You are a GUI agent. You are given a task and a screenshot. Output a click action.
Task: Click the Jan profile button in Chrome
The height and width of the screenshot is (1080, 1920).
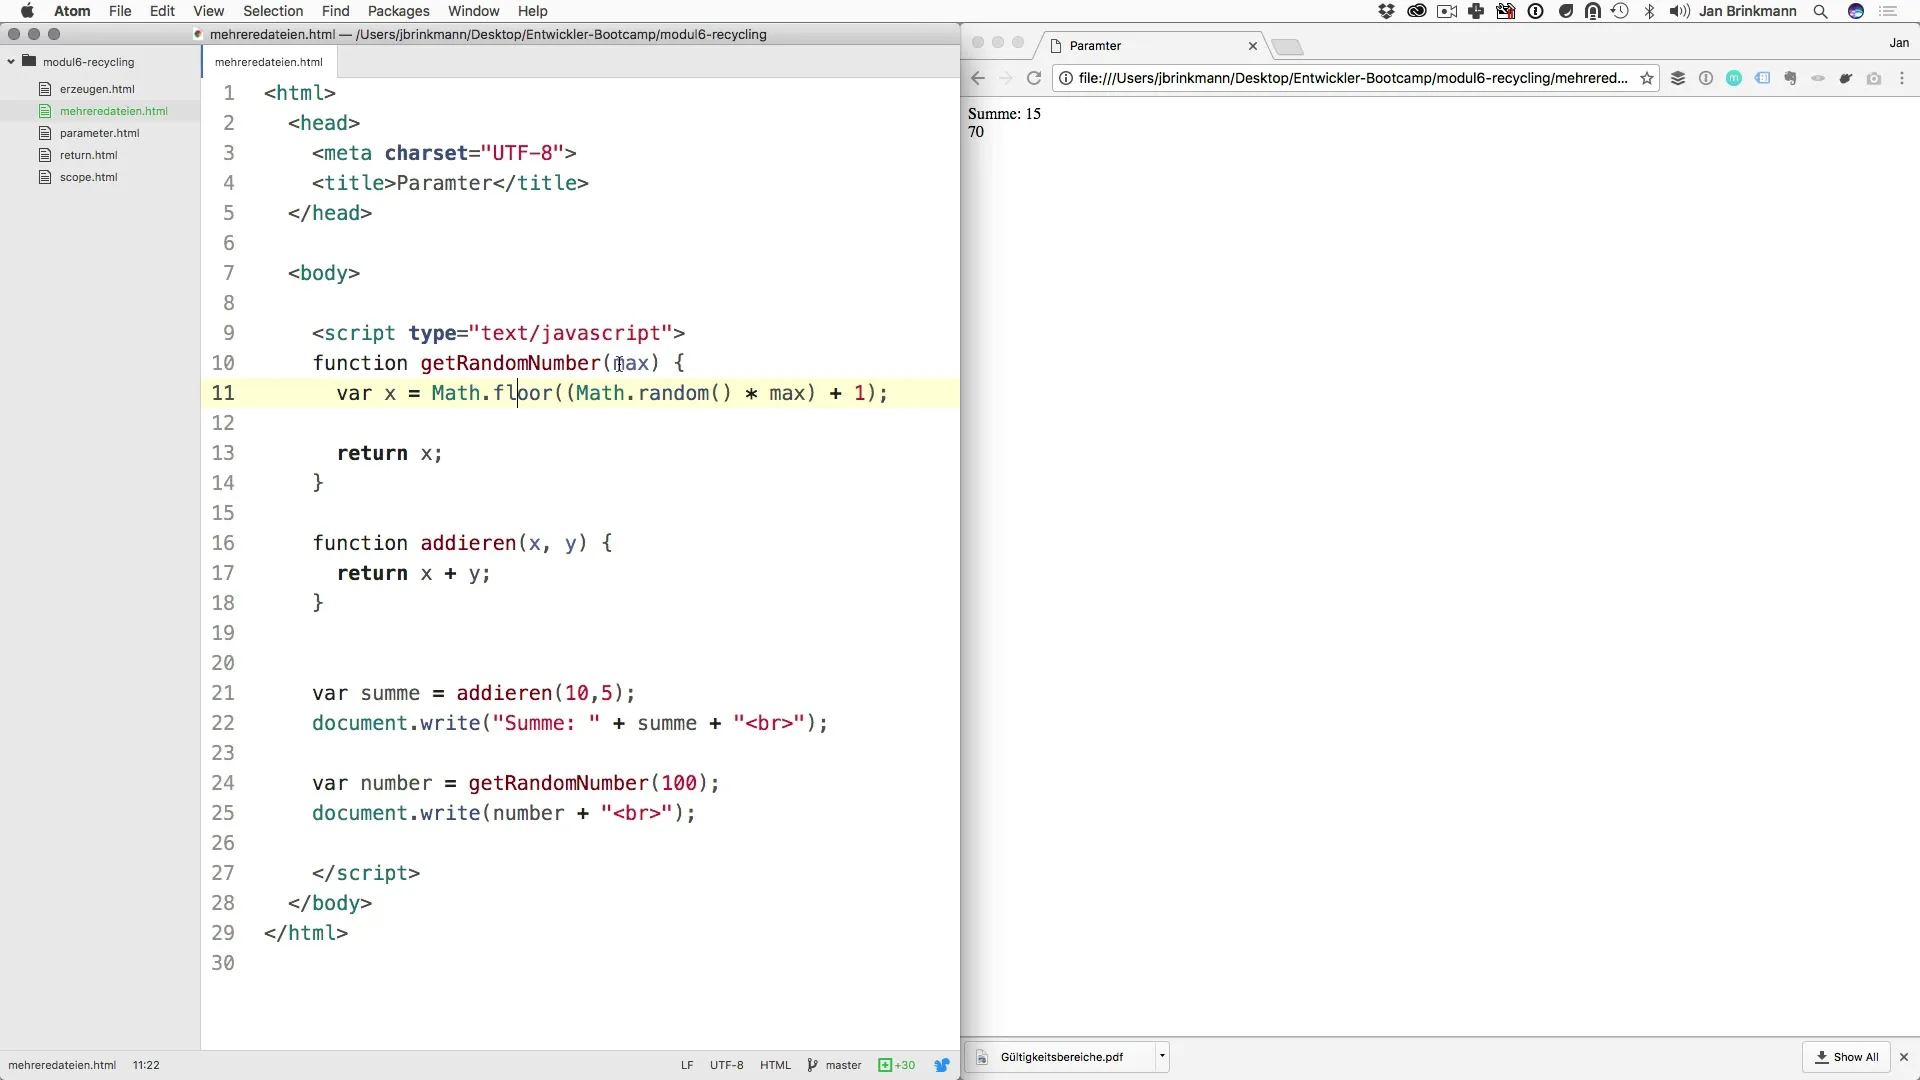(x=1899, y=43)
